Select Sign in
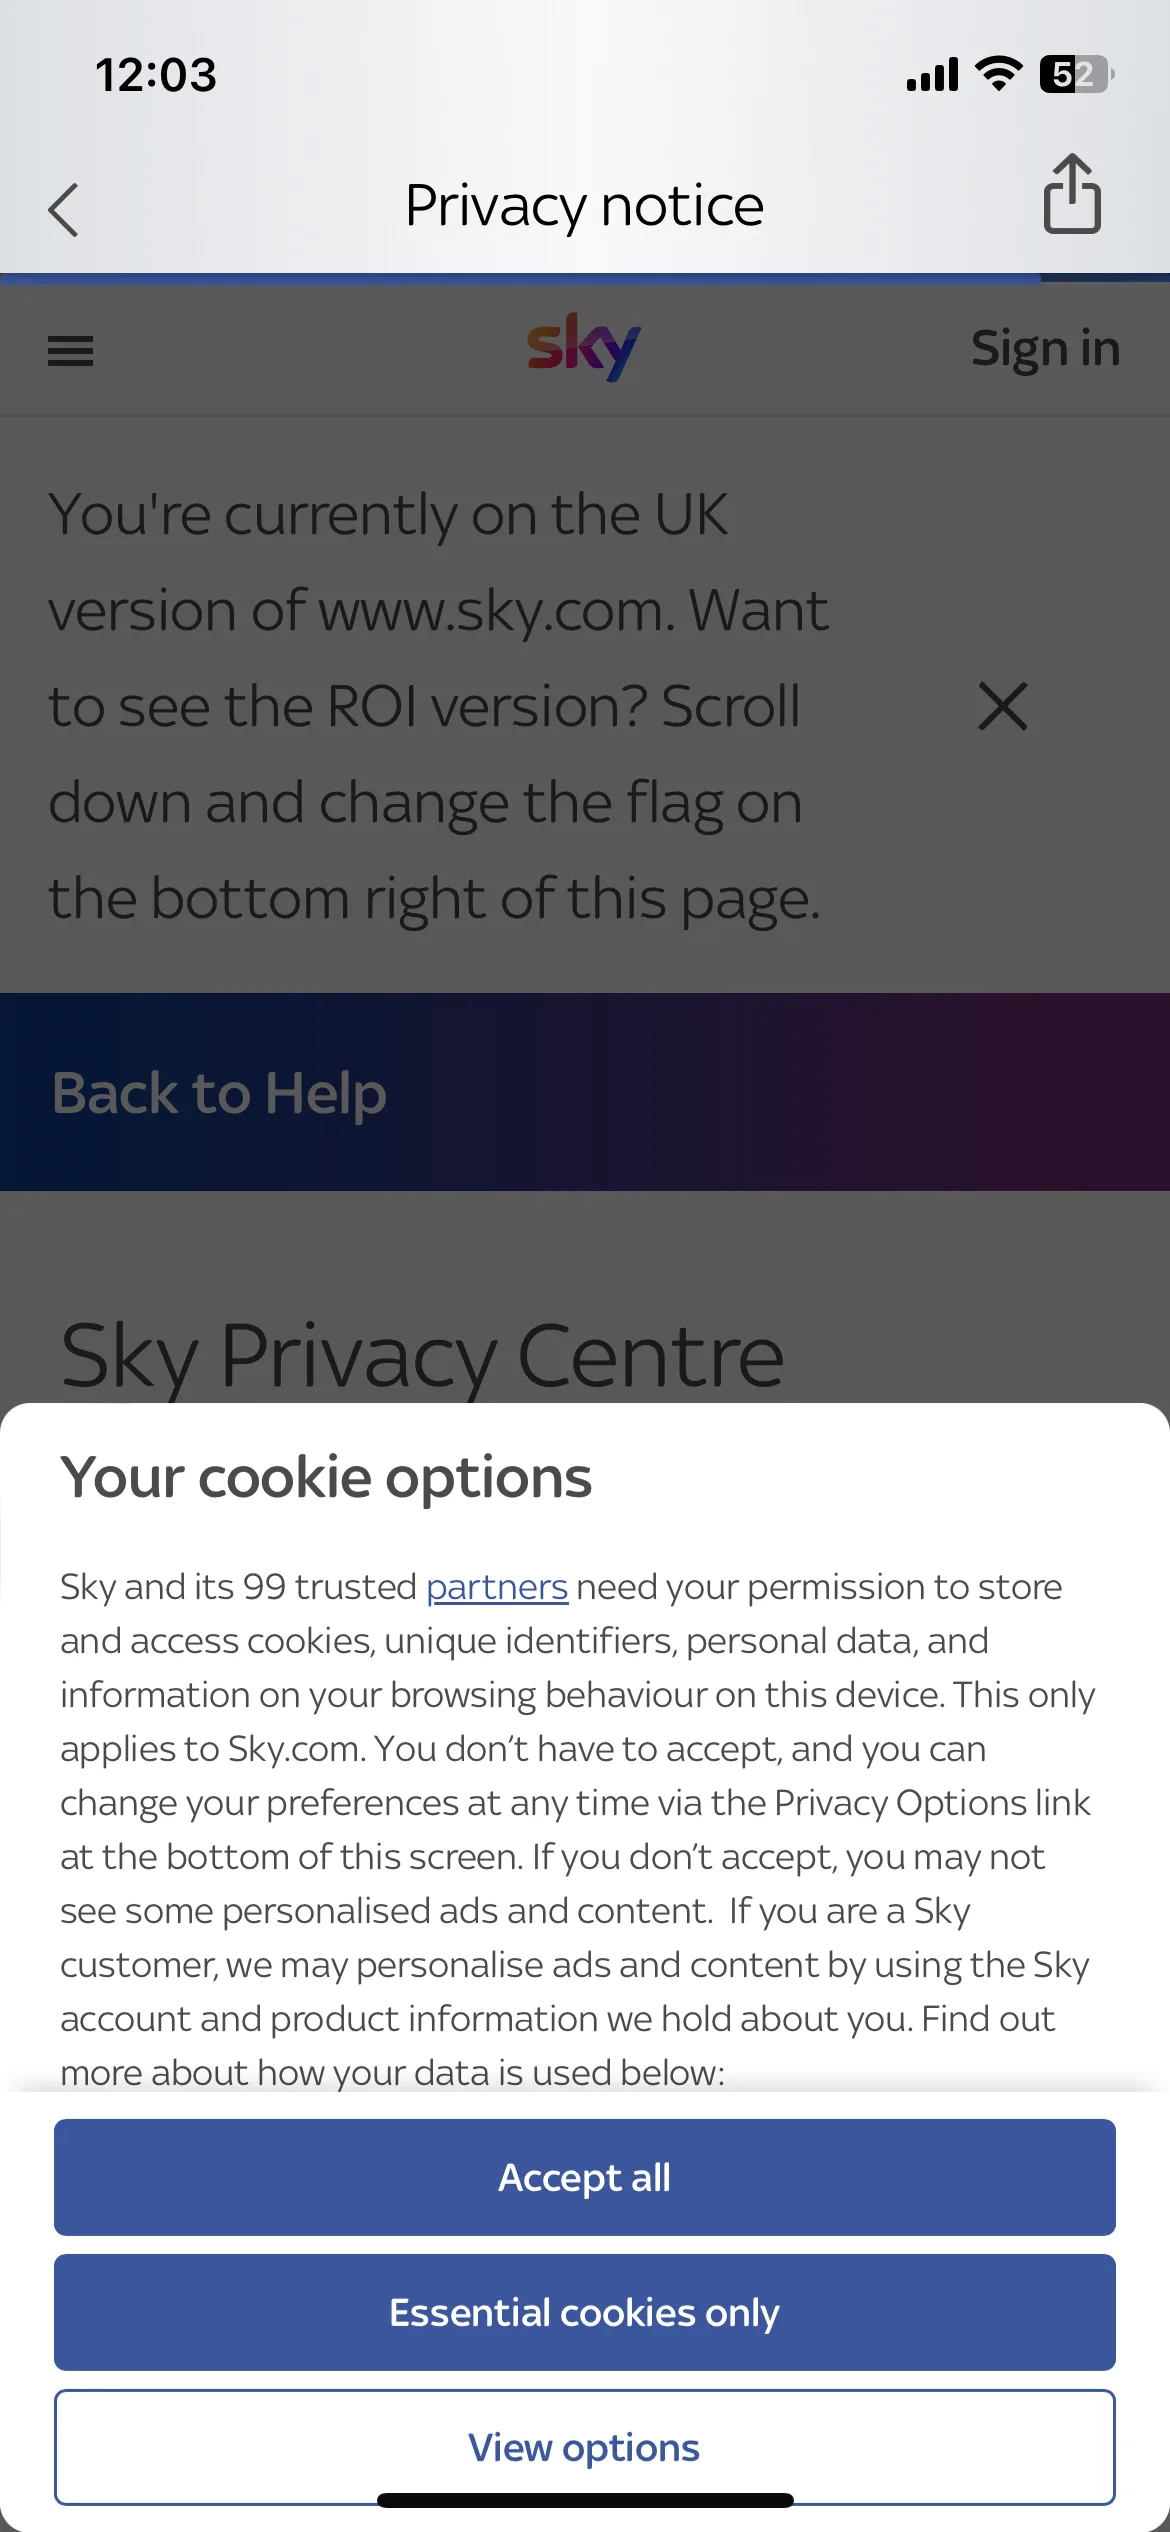This screenshot has height=2532, width=1170. (x=1045, y=349)
